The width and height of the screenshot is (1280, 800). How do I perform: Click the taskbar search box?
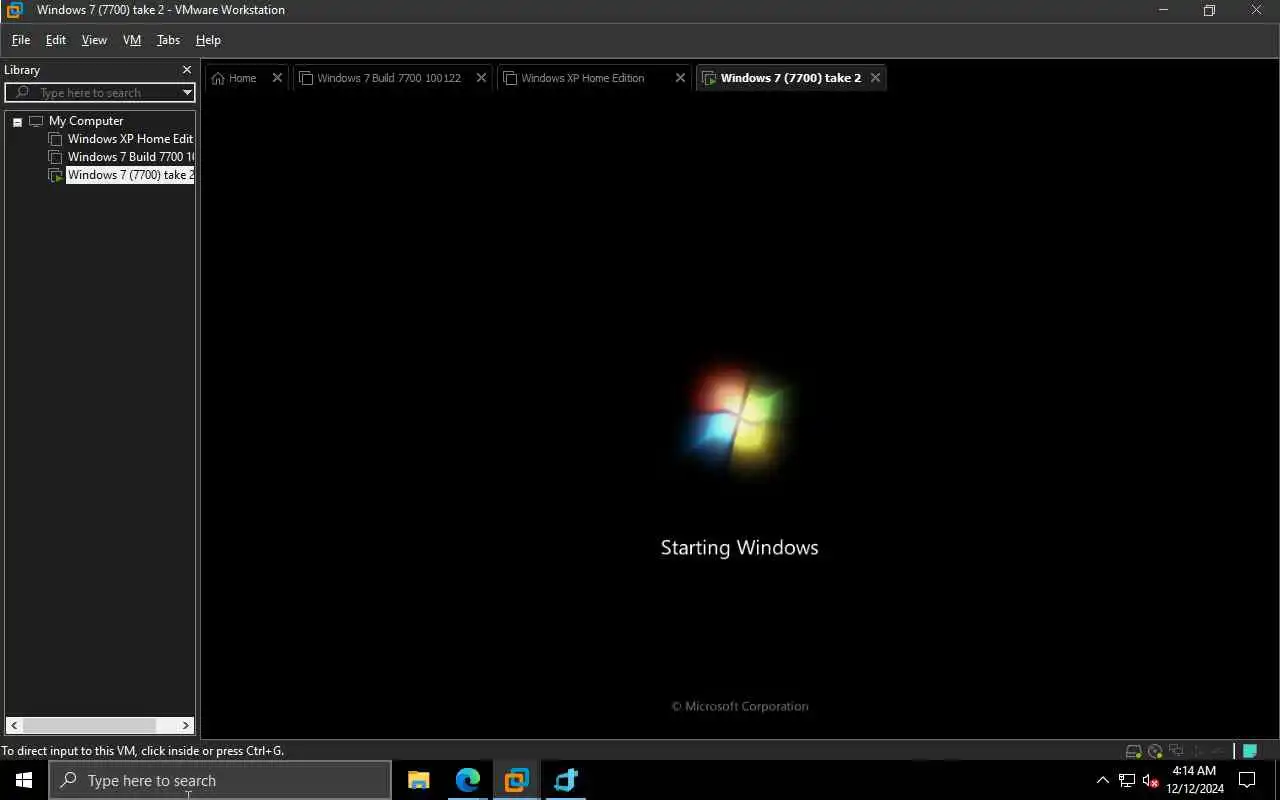[220, 780]
